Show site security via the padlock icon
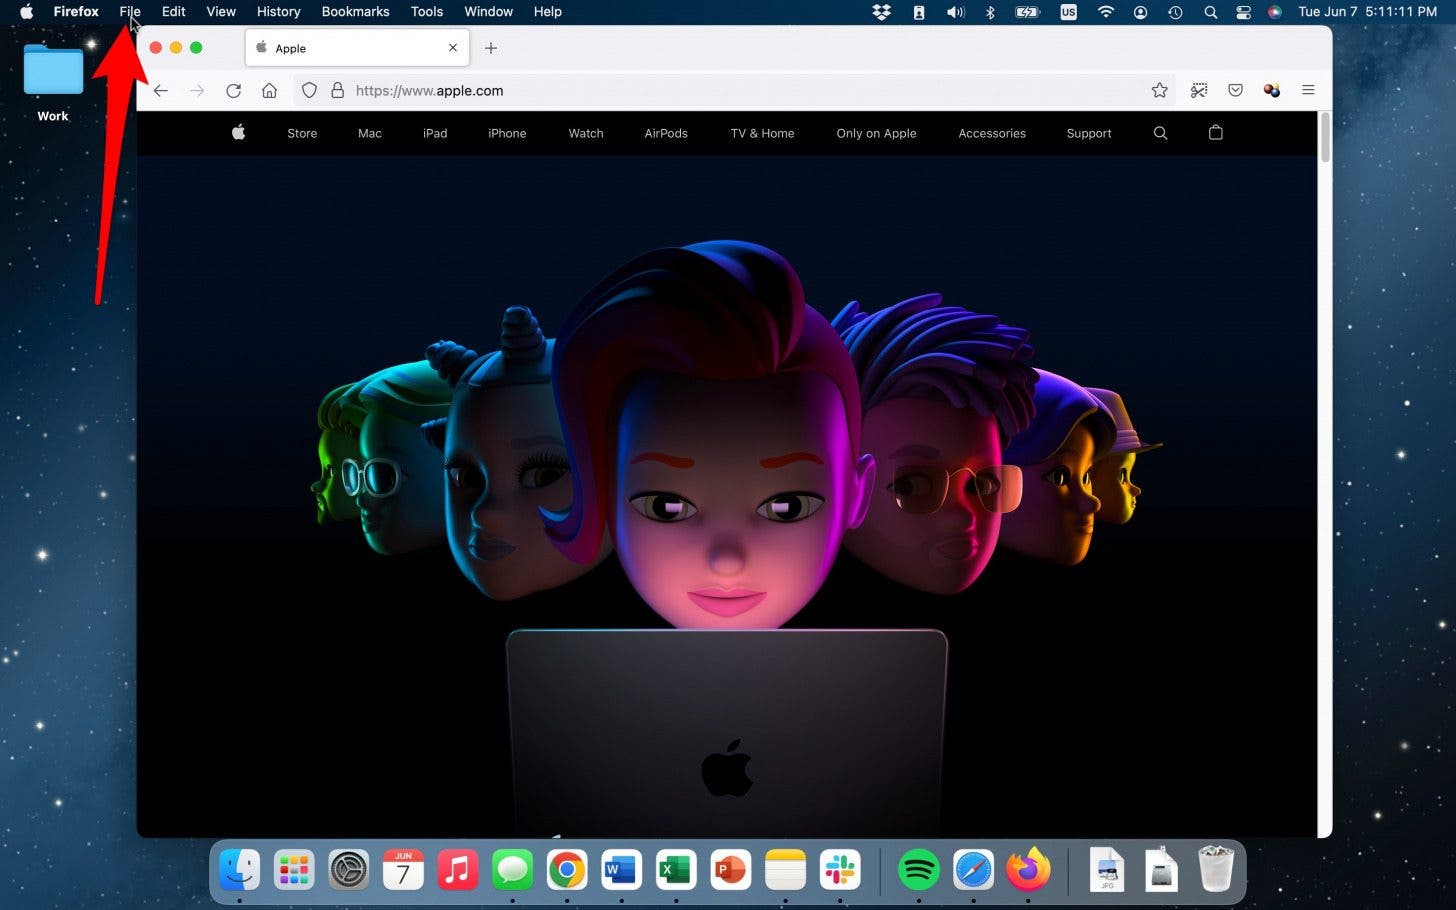1456x910 pixels. click(337, 90)
